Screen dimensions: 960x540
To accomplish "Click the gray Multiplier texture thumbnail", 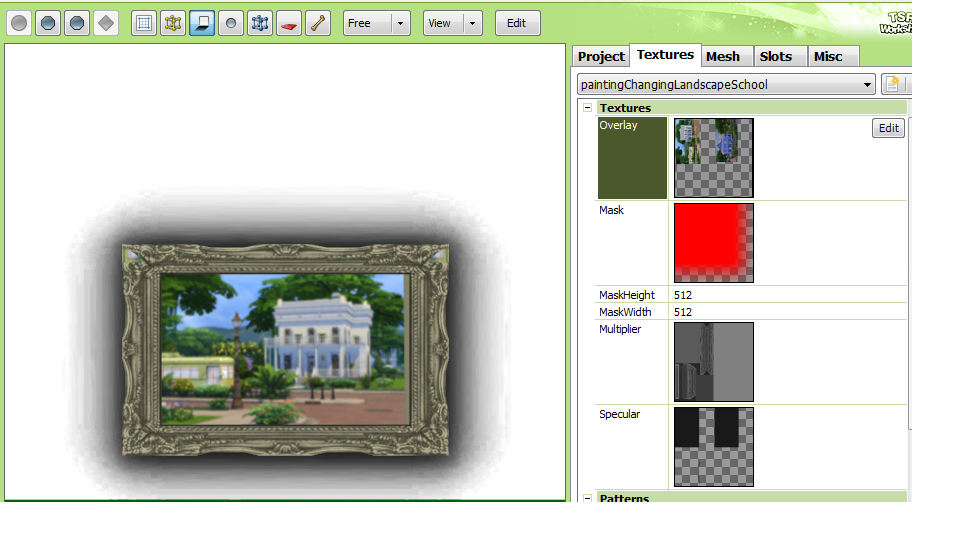I will point(714,362).
